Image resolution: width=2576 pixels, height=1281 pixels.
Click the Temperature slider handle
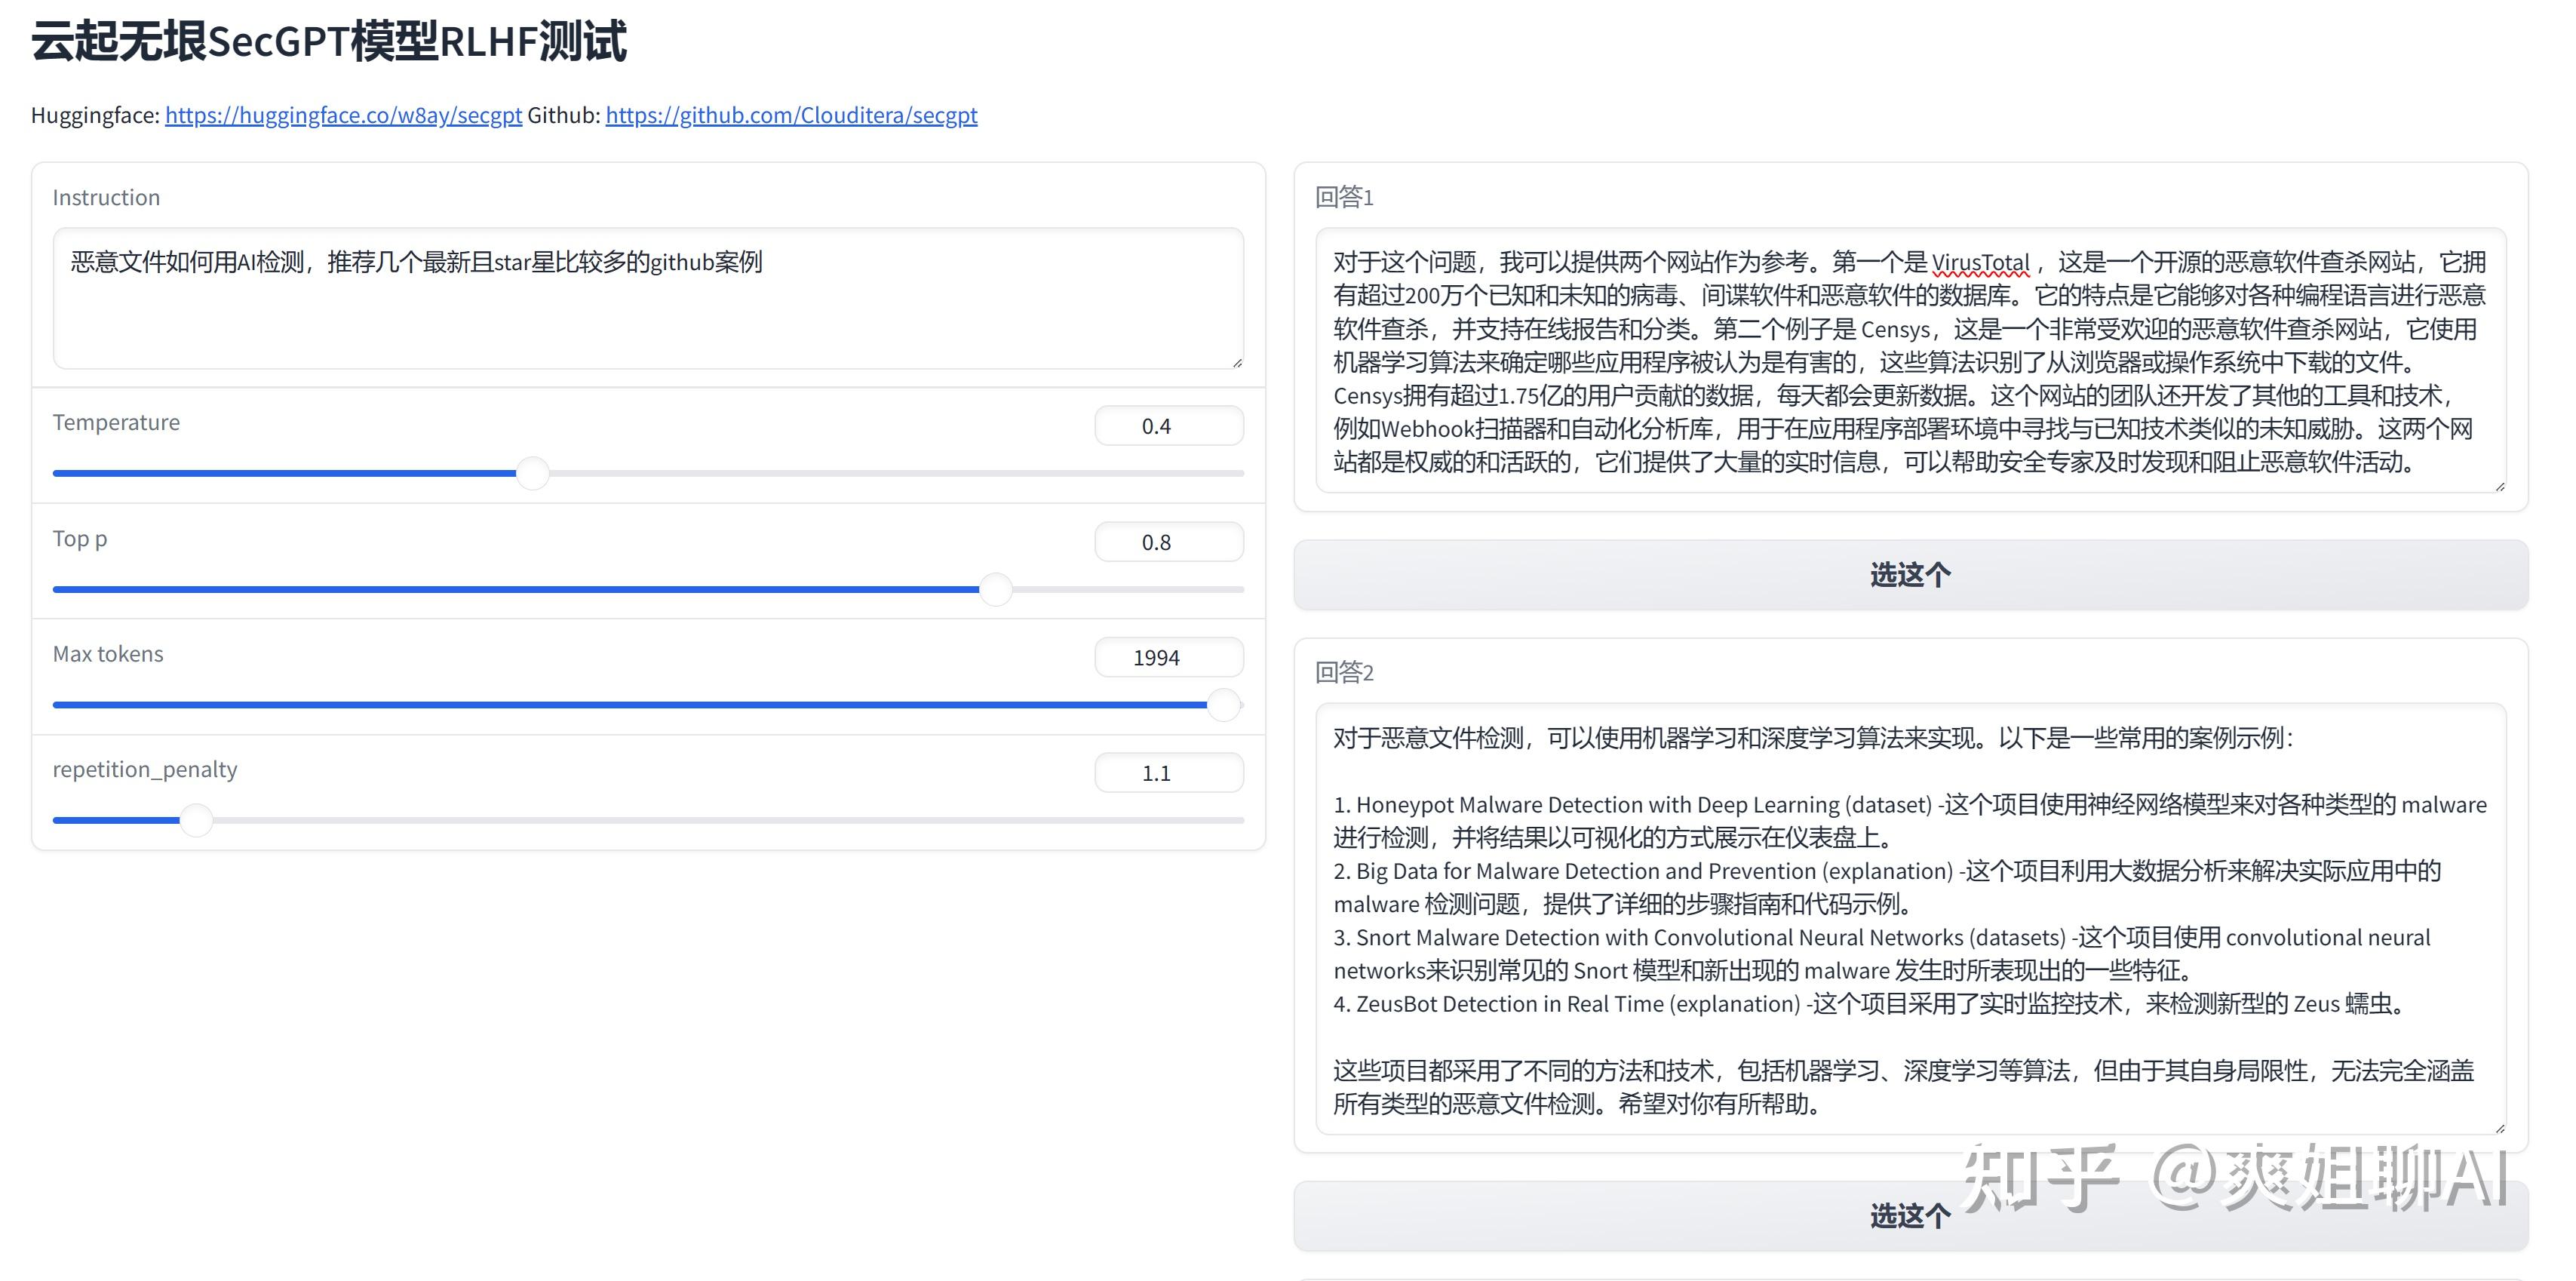click(533, 473)
